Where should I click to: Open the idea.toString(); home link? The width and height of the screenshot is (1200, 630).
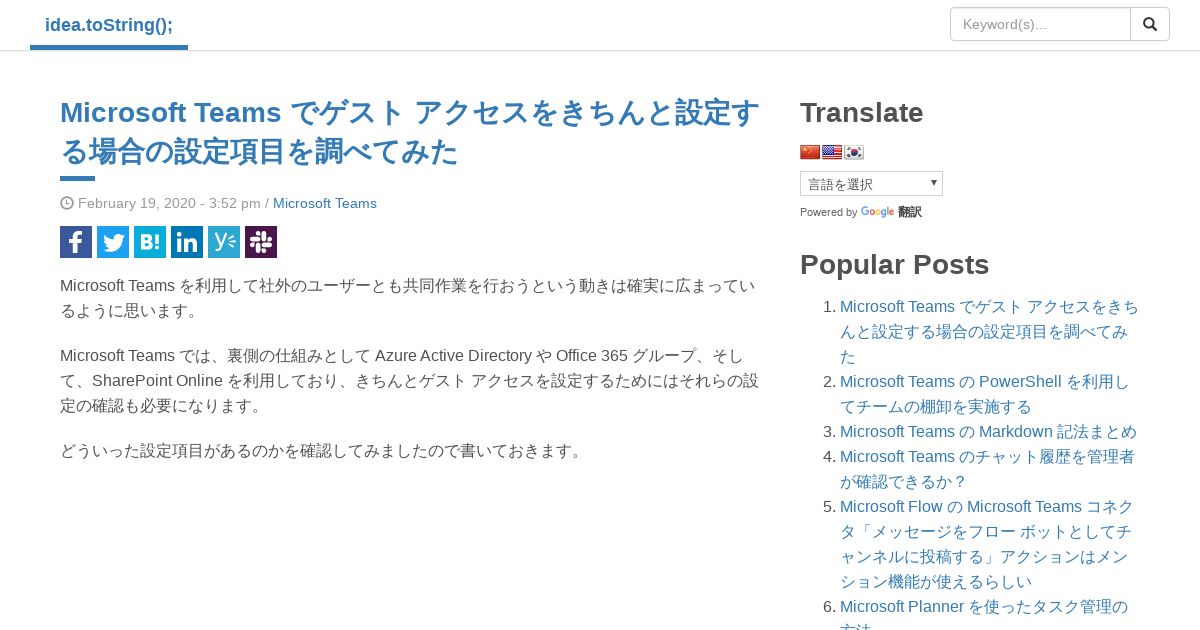(x=109, y=25)
